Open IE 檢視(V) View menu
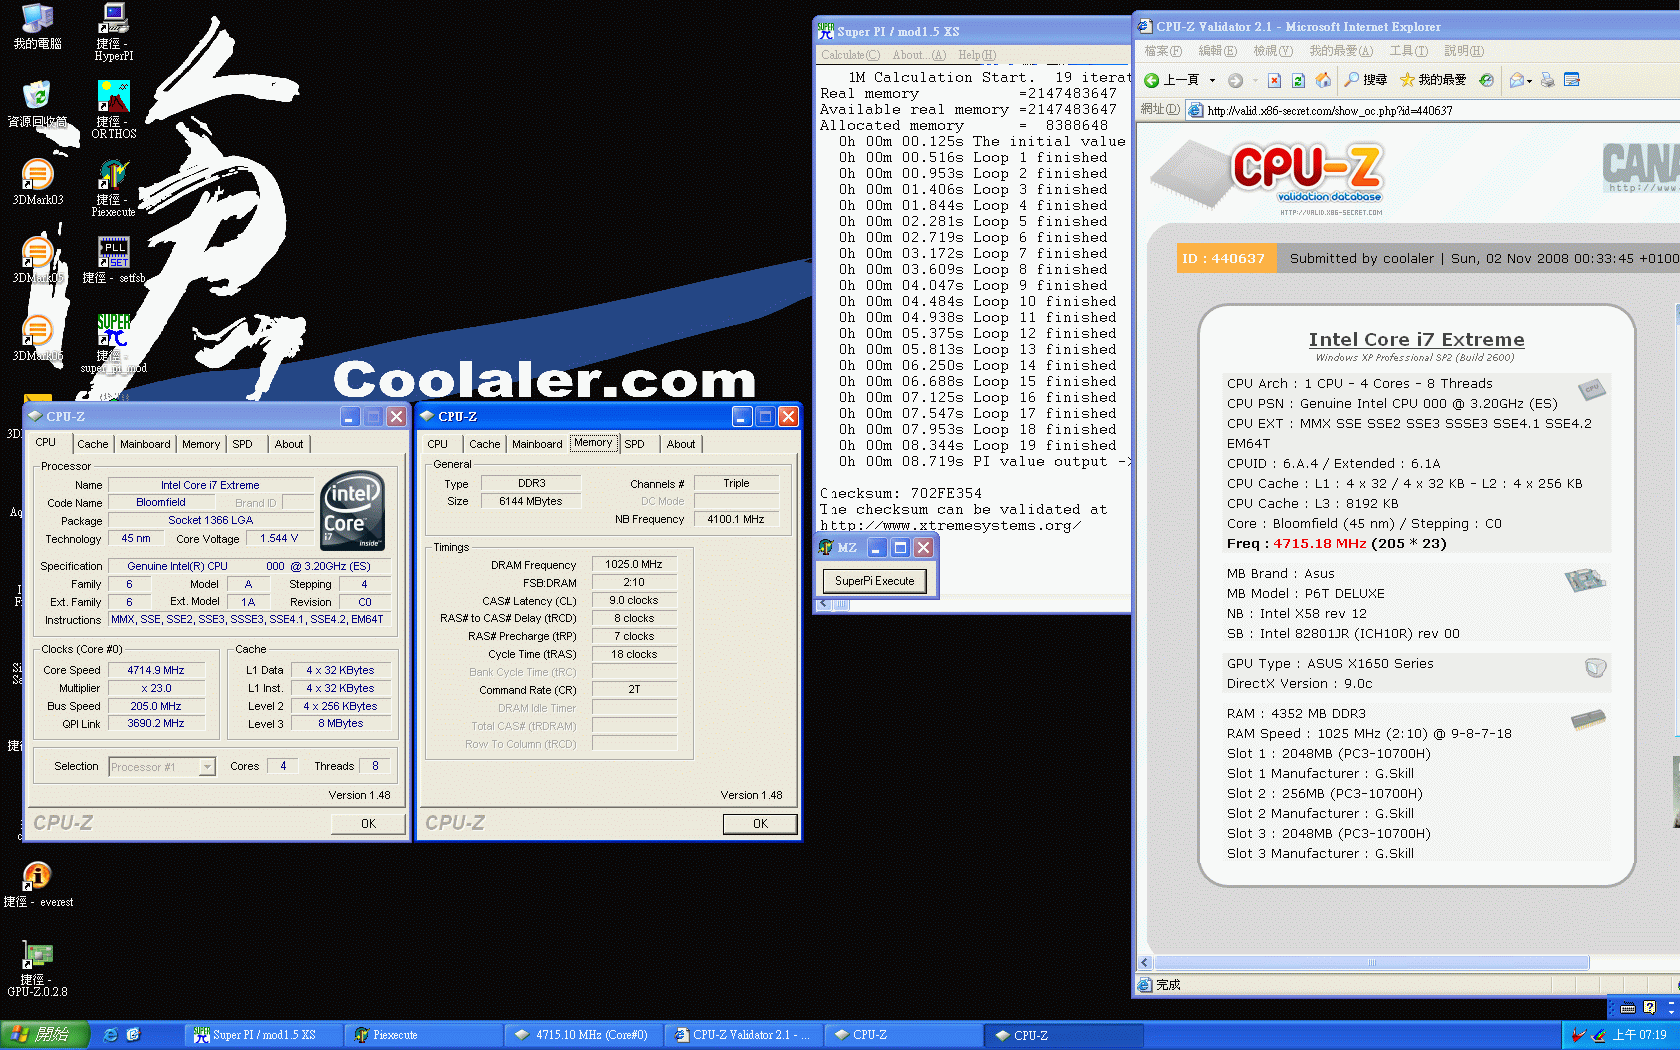Viewport: 1680px width, 1050px height. click(x=1273, y=51)
